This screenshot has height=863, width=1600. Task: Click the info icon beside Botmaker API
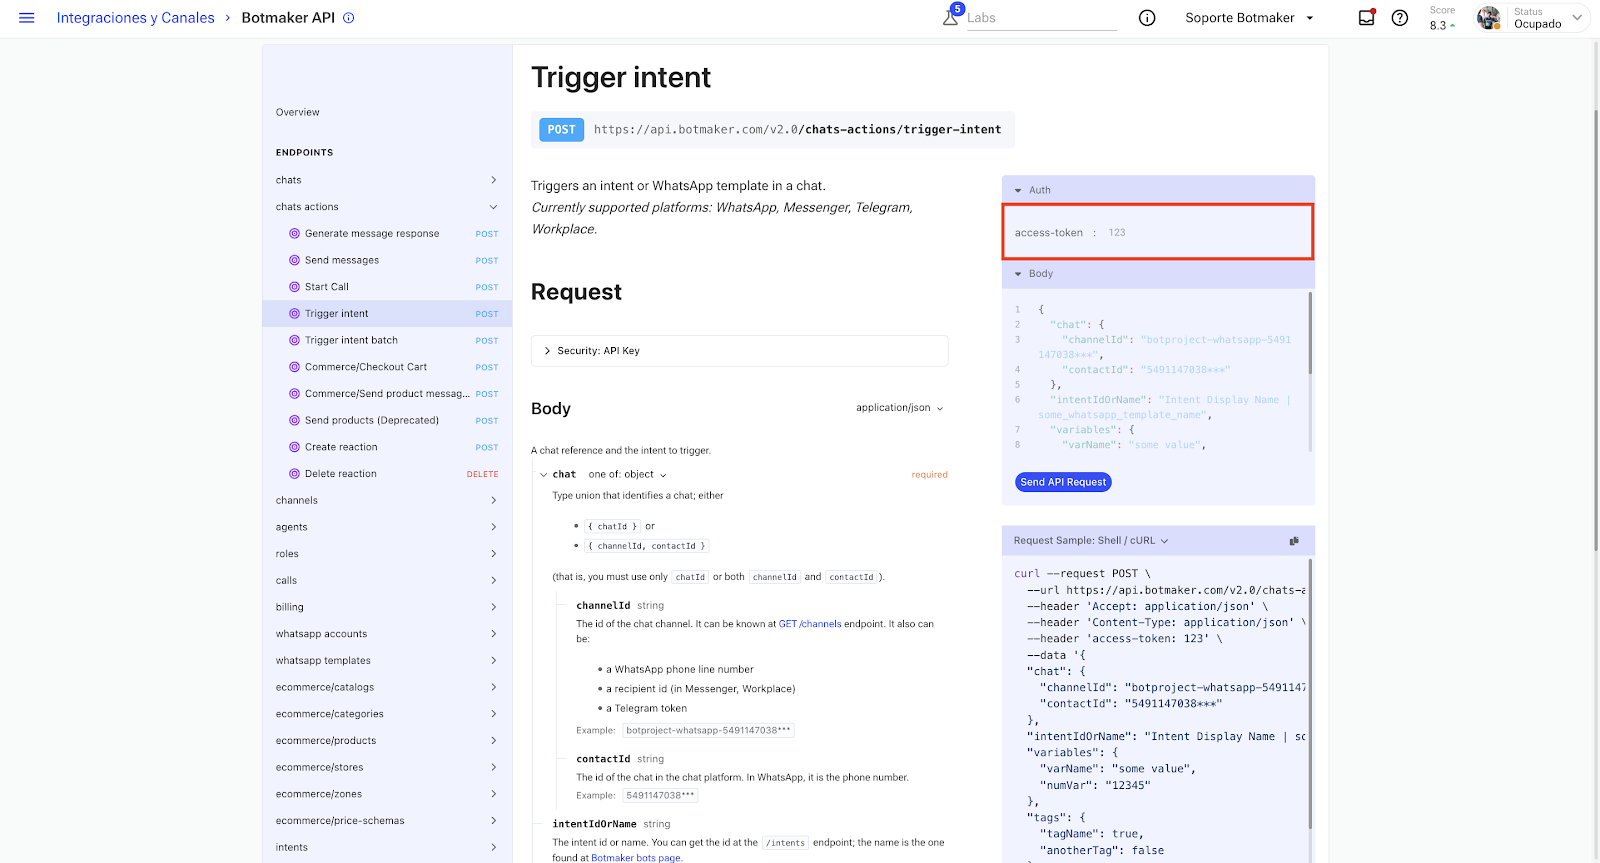(x=349, y=18)
